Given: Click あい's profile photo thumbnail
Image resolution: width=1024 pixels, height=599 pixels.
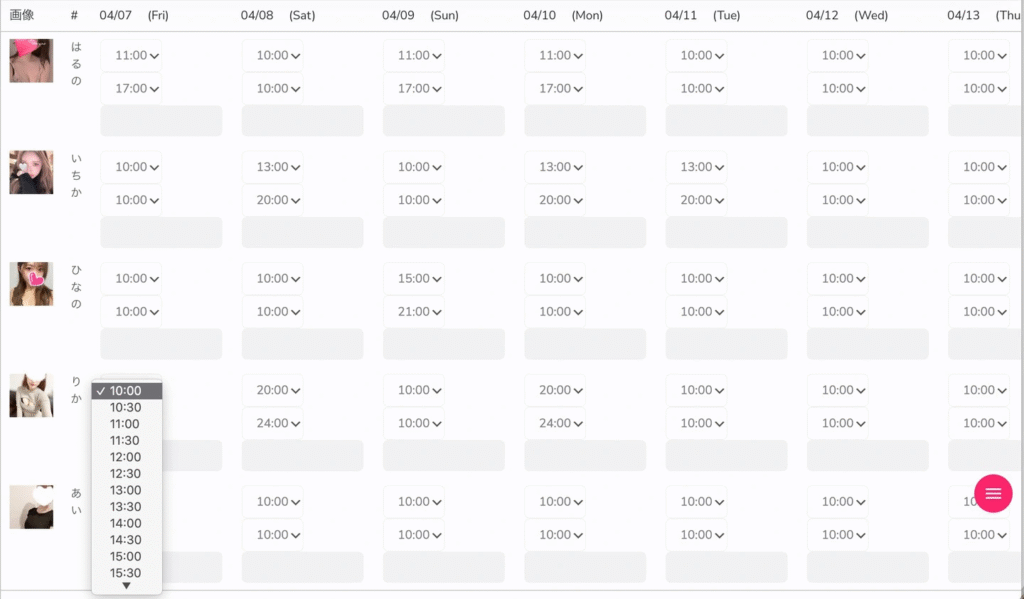Looking at the screenshot, I should pyautogui.click(x=31, y=507).
